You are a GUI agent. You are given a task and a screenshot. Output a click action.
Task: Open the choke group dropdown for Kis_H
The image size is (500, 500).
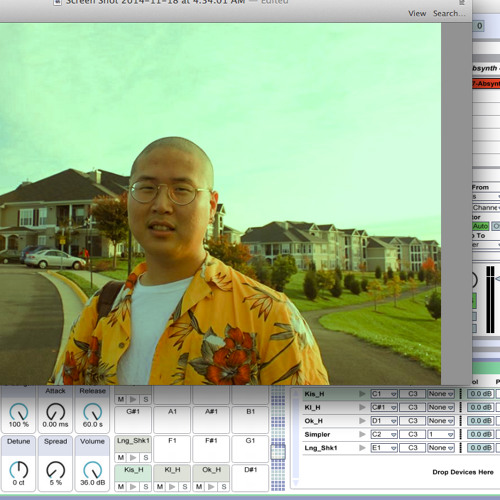tap(441, 394)
